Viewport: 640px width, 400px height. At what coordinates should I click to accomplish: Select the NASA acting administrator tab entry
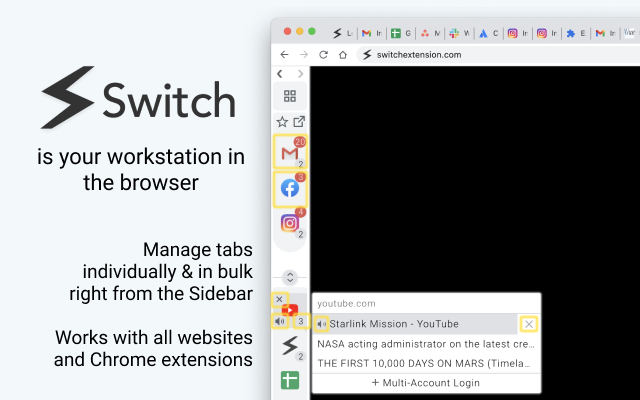pos(426,344)
